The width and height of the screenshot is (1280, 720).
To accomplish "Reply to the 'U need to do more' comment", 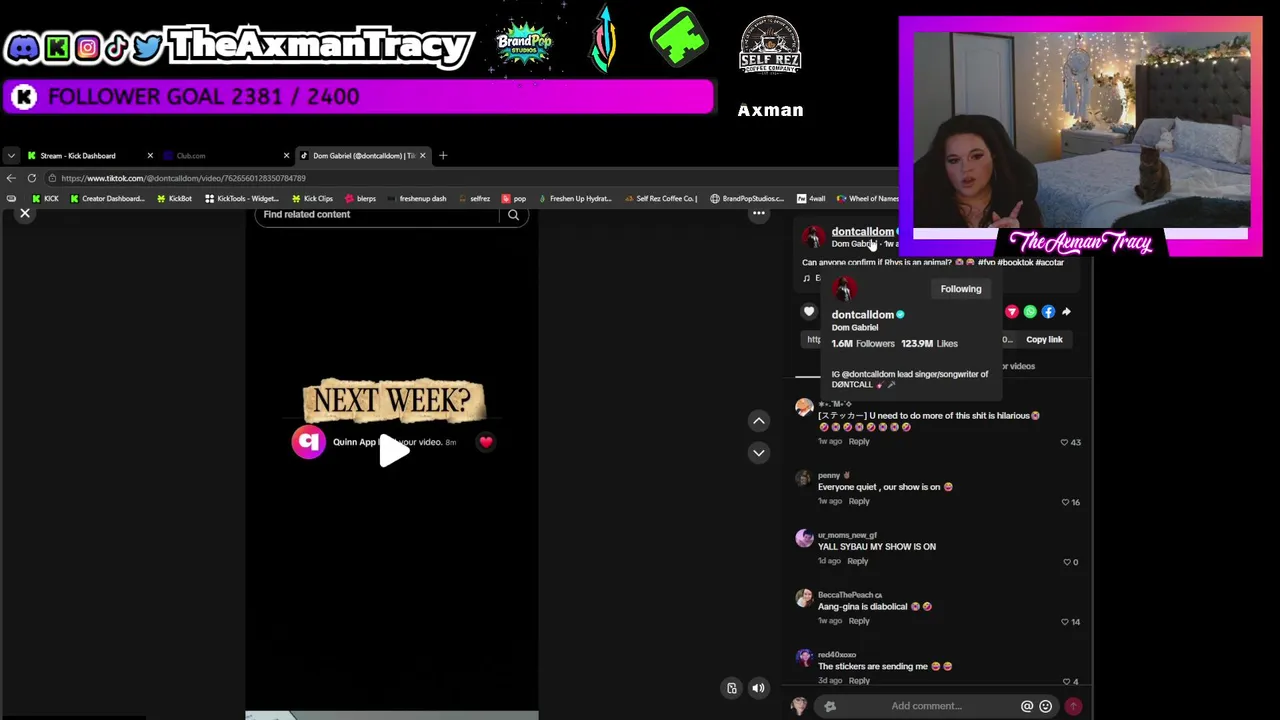I will (x=859, y=442).
